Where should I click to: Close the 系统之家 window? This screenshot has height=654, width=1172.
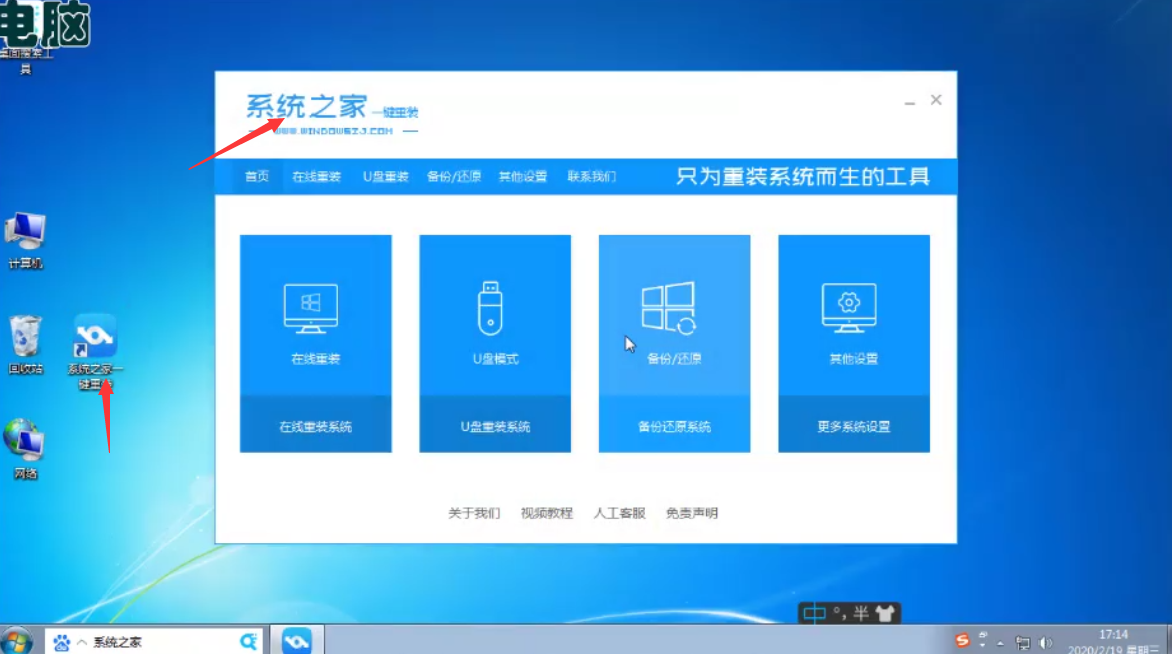[936, 100]
